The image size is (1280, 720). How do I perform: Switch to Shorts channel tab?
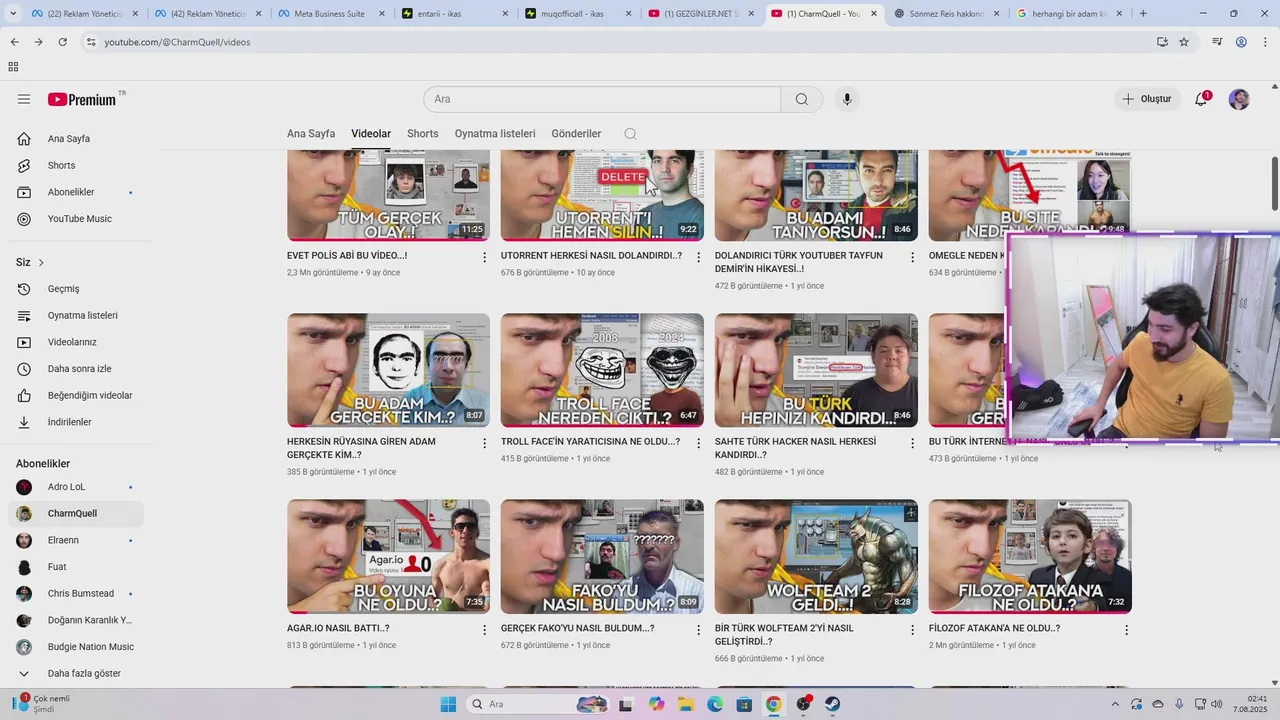coord(423,134)
